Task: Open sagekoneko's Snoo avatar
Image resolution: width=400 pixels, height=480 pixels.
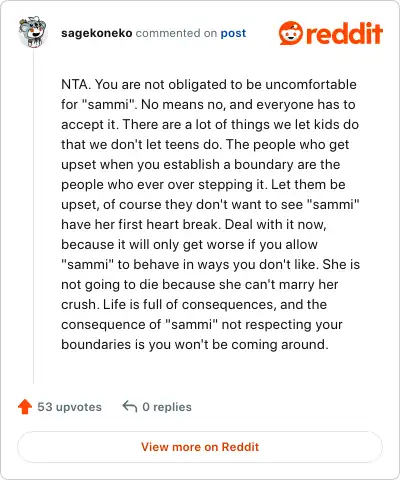Action: tap(32, 32)
